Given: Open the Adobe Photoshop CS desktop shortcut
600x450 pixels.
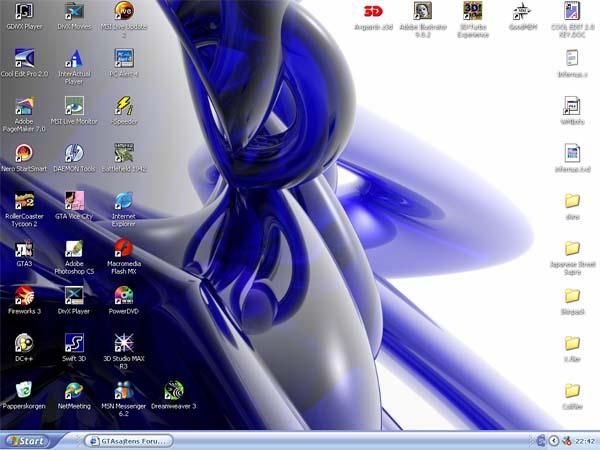Looking at the screenshot, I should click(x=74, y=248).
